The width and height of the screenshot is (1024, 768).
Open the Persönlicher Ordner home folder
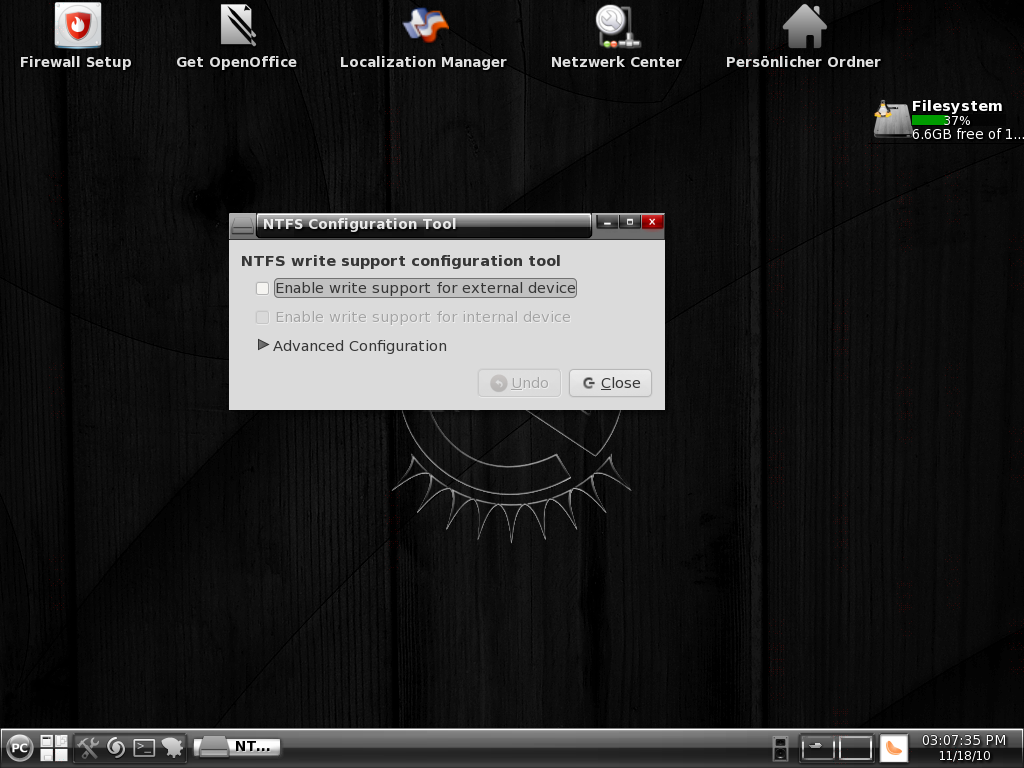pyautogui.click(x=804, y=27)
